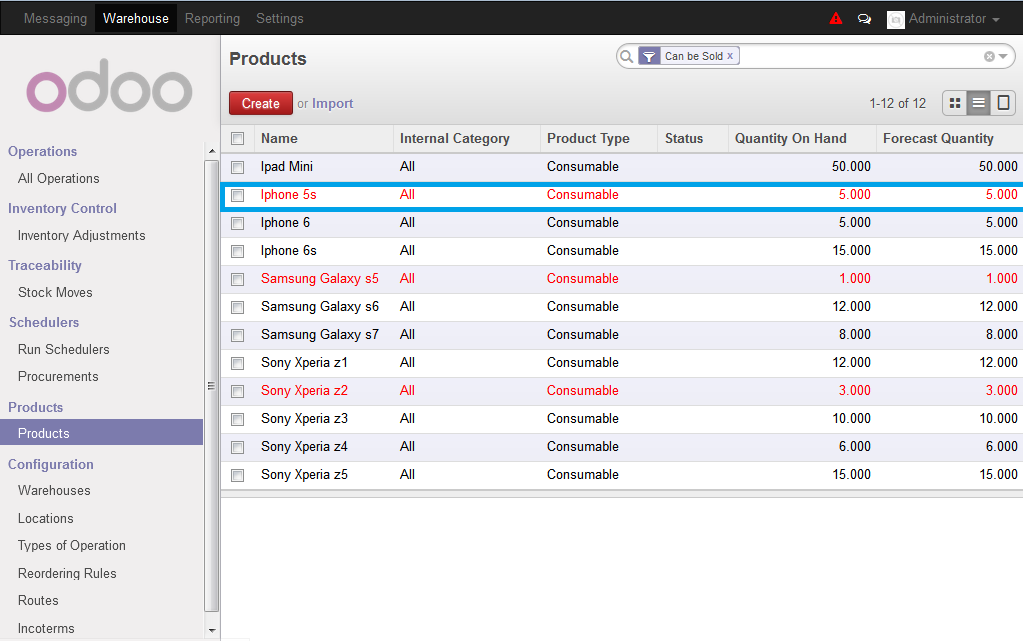Viewport: 1023px width, 641px height.
Task: Clear the search field with the x icon
Action: point(989,57)
